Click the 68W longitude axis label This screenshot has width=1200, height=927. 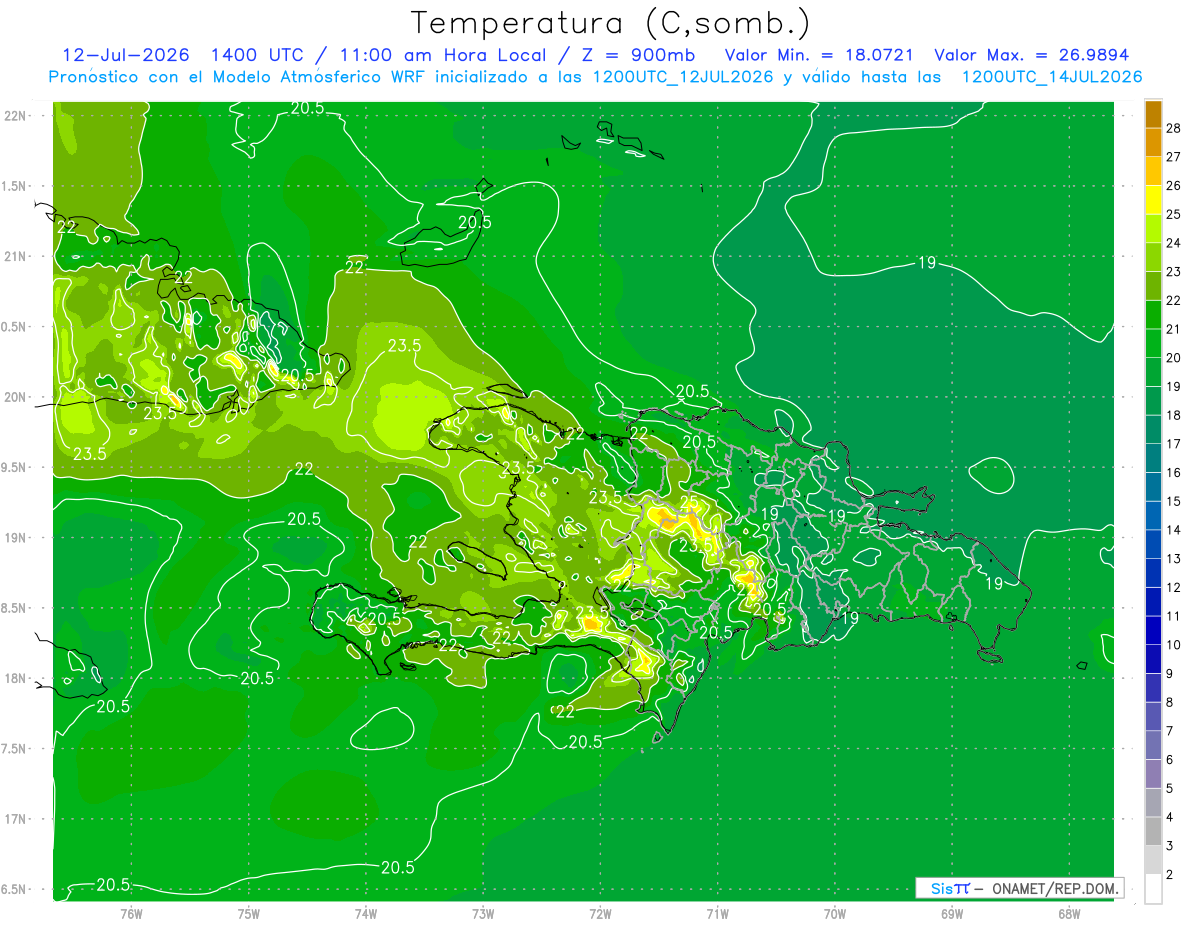(x=1069, y=914)
